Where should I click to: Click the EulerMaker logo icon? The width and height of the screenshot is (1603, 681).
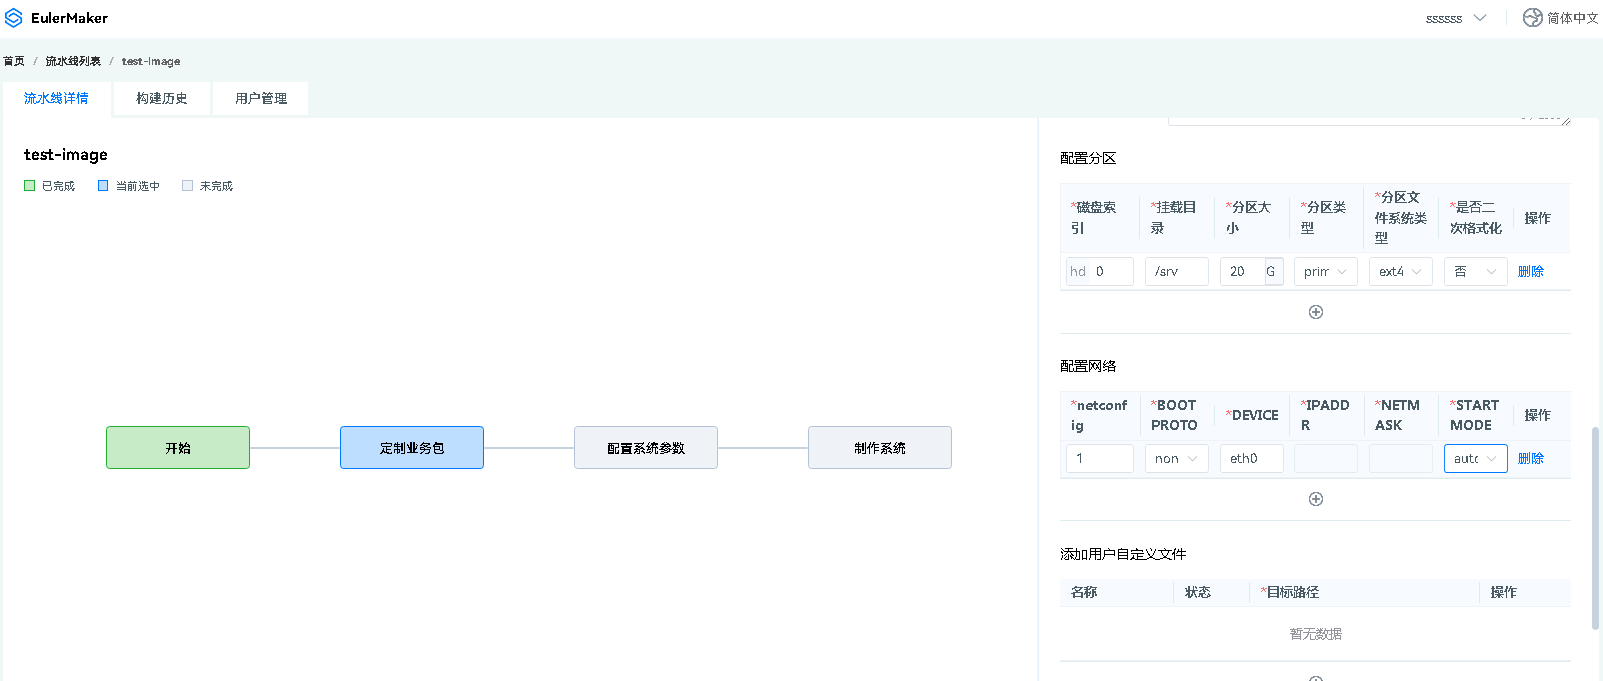coord(14,18)
